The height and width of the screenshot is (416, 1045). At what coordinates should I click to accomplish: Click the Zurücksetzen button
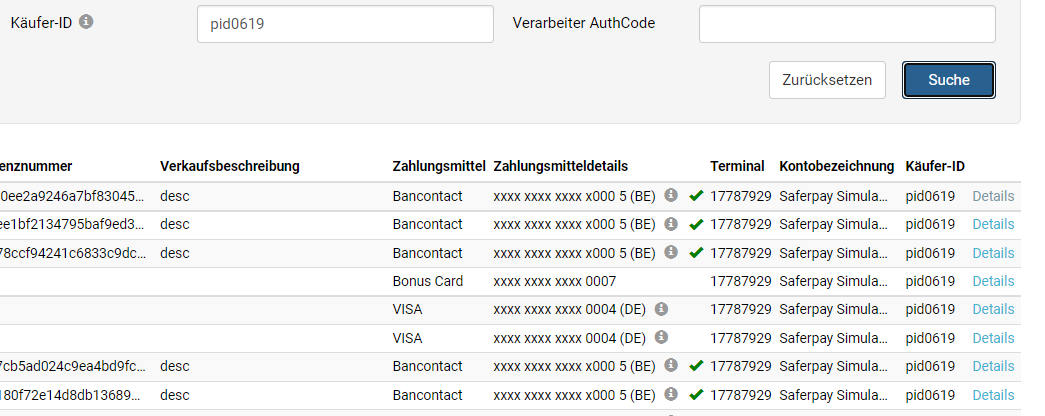(x=827, y=80)
